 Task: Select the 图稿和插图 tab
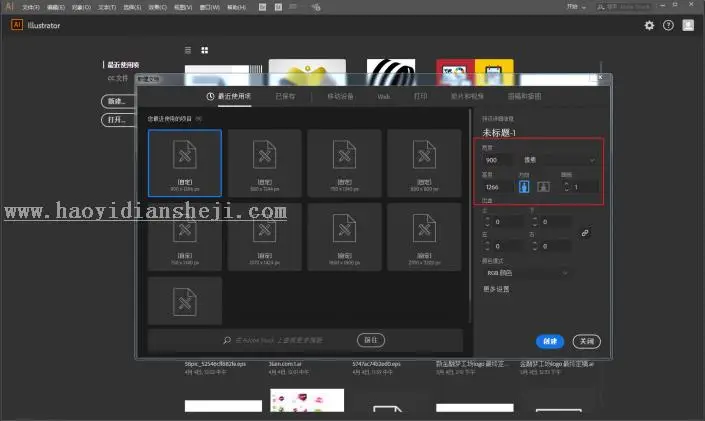pos(524,96)
